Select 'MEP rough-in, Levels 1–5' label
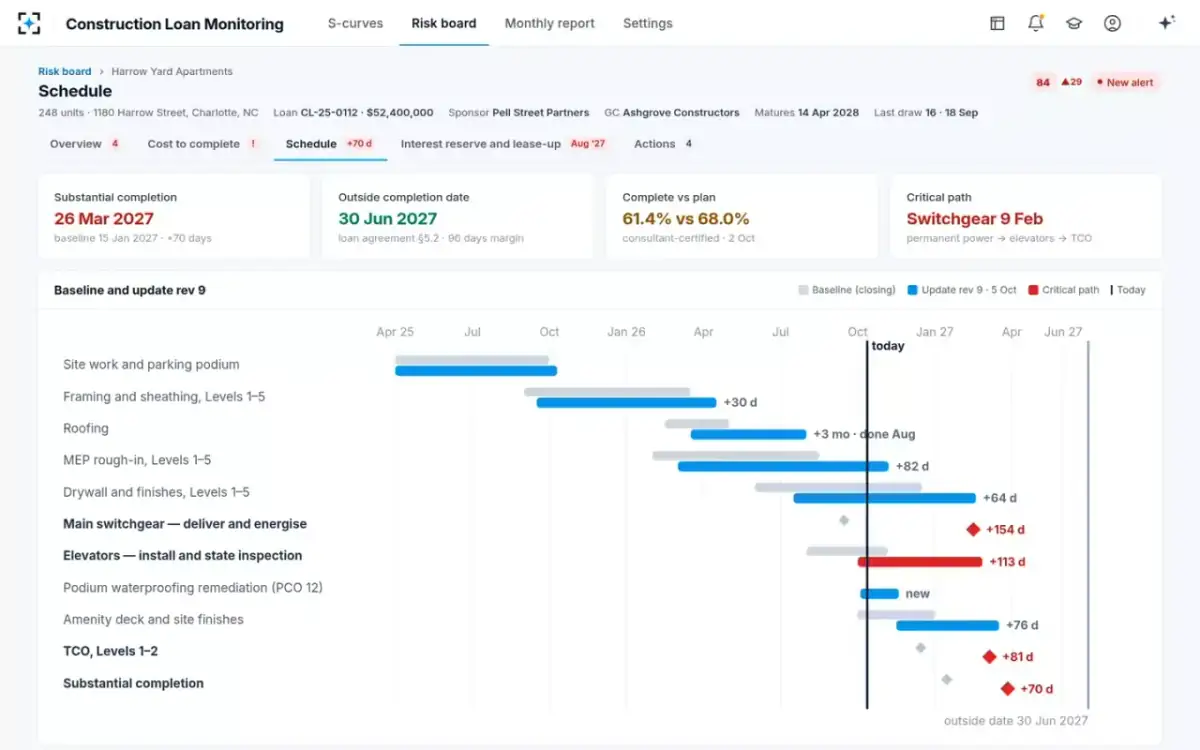The image size is (1200, 750). 137,460
